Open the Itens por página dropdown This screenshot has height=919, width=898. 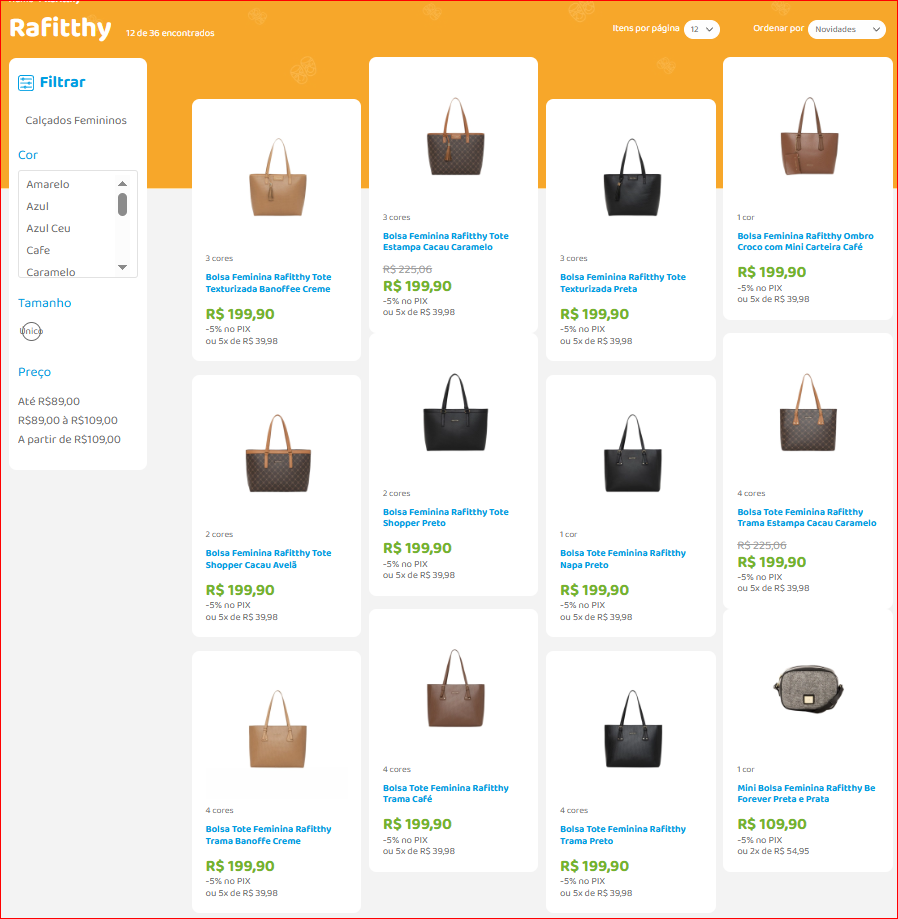tap(702, 30)
